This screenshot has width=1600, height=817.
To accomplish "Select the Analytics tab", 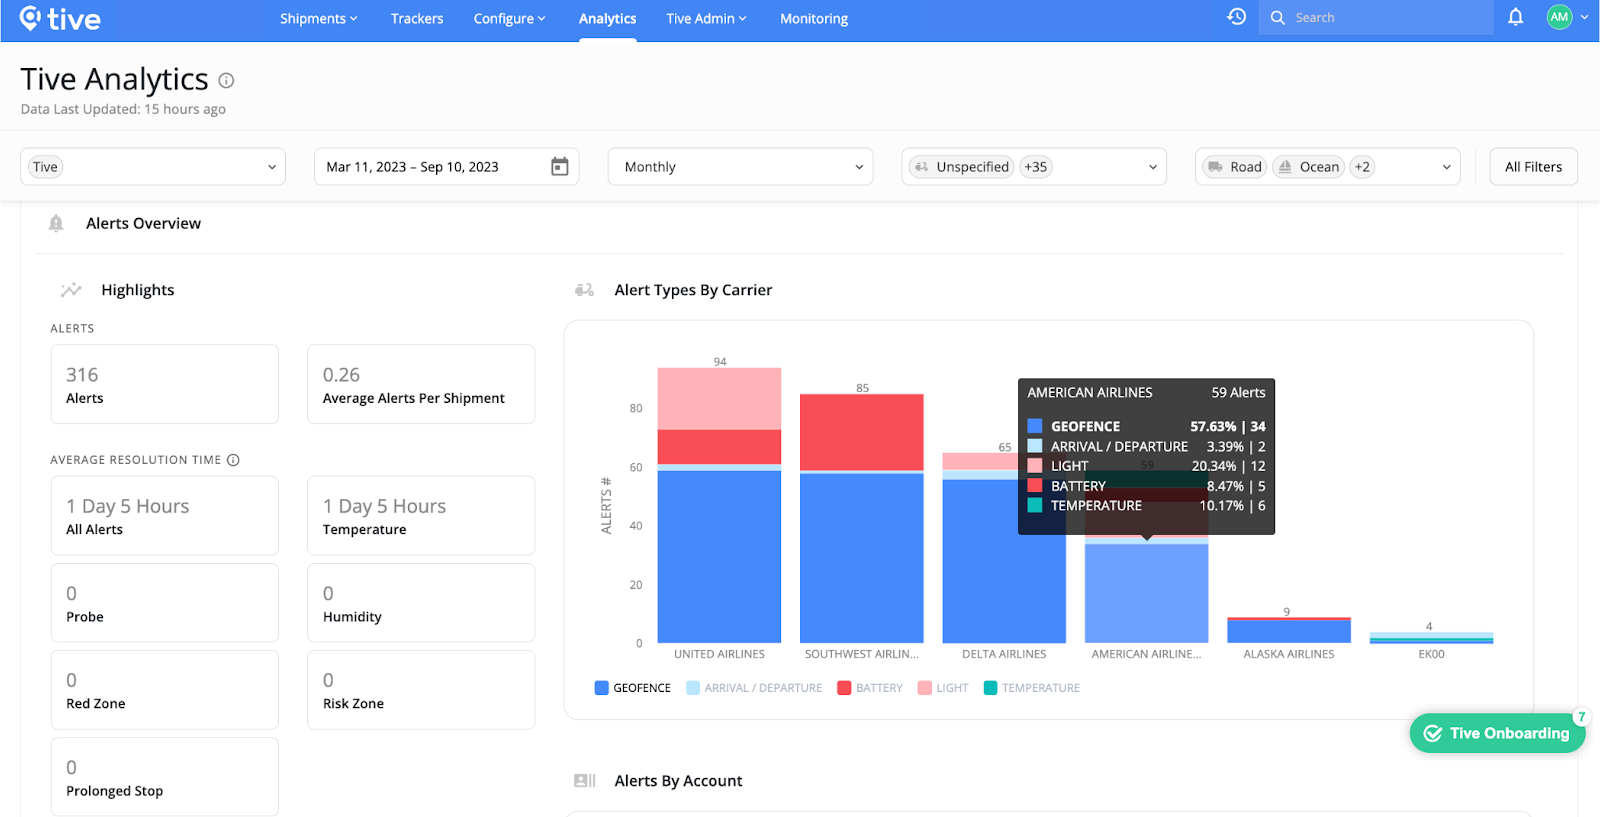I will pyautogui.click(x=607, y=18).
